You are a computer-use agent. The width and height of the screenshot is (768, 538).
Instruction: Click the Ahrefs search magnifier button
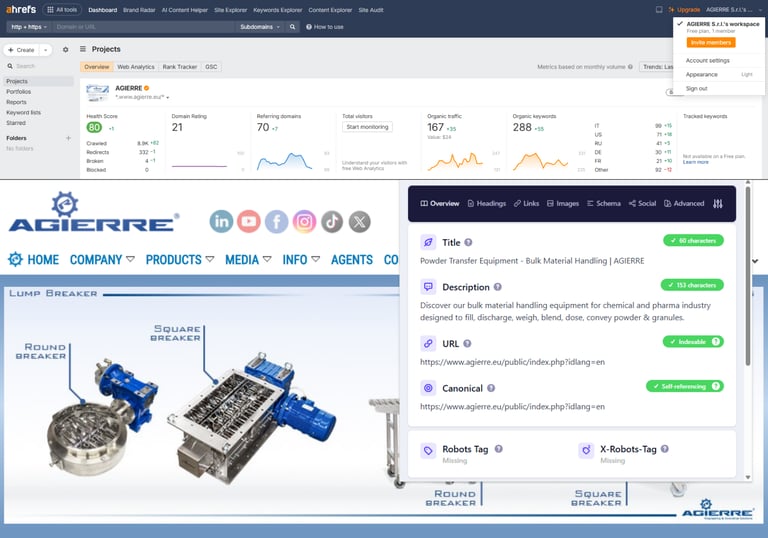click(x=292, y=27)
